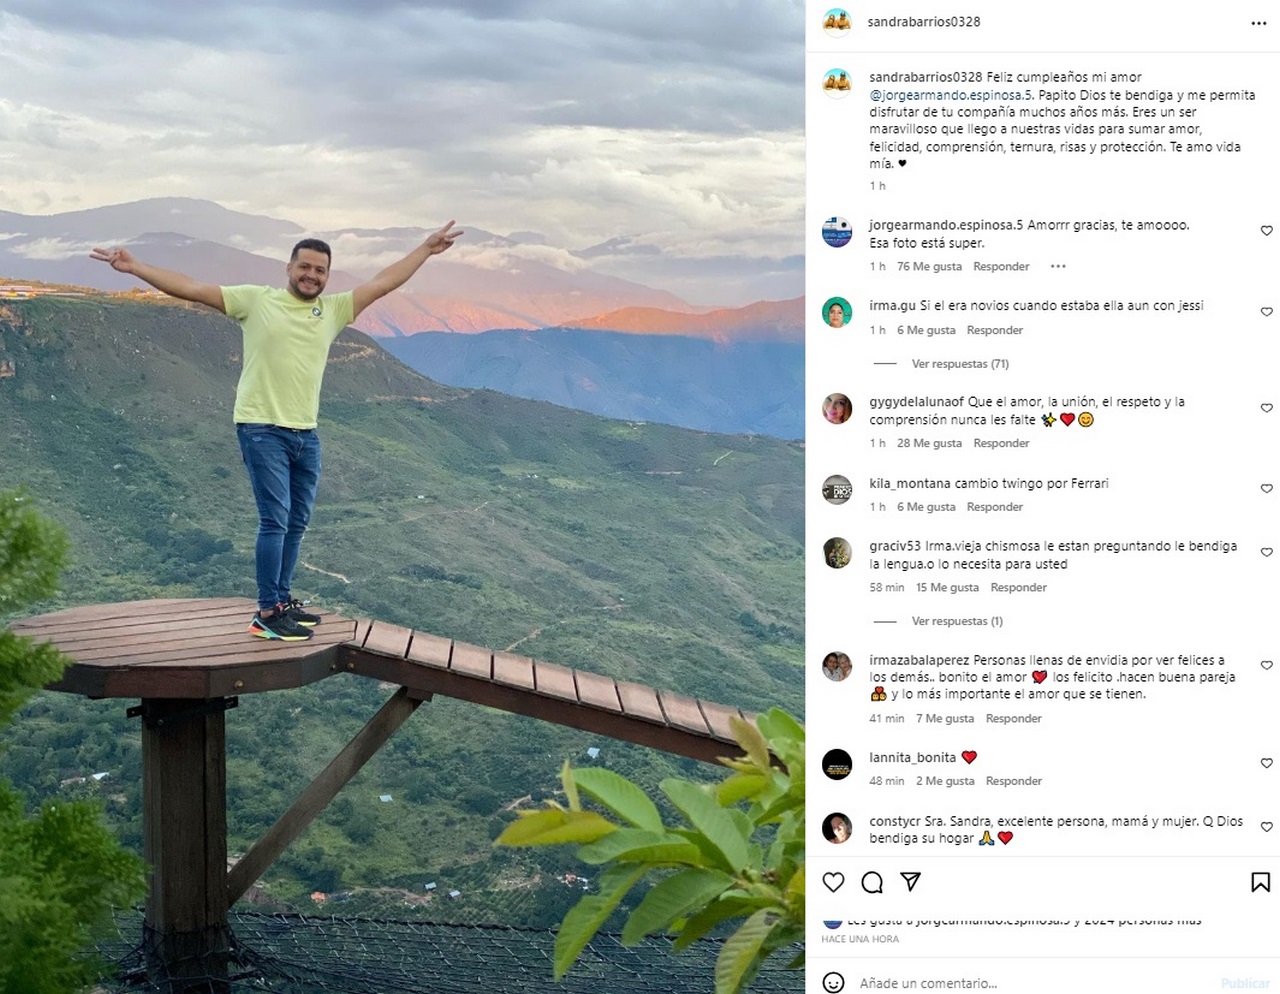Open the constycr username link

(894, 821)
